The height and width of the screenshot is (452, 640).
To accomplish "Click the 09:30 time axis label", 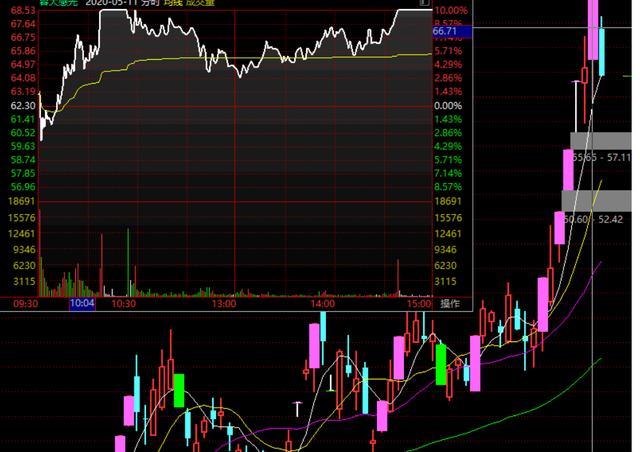I will coord(26,304).
